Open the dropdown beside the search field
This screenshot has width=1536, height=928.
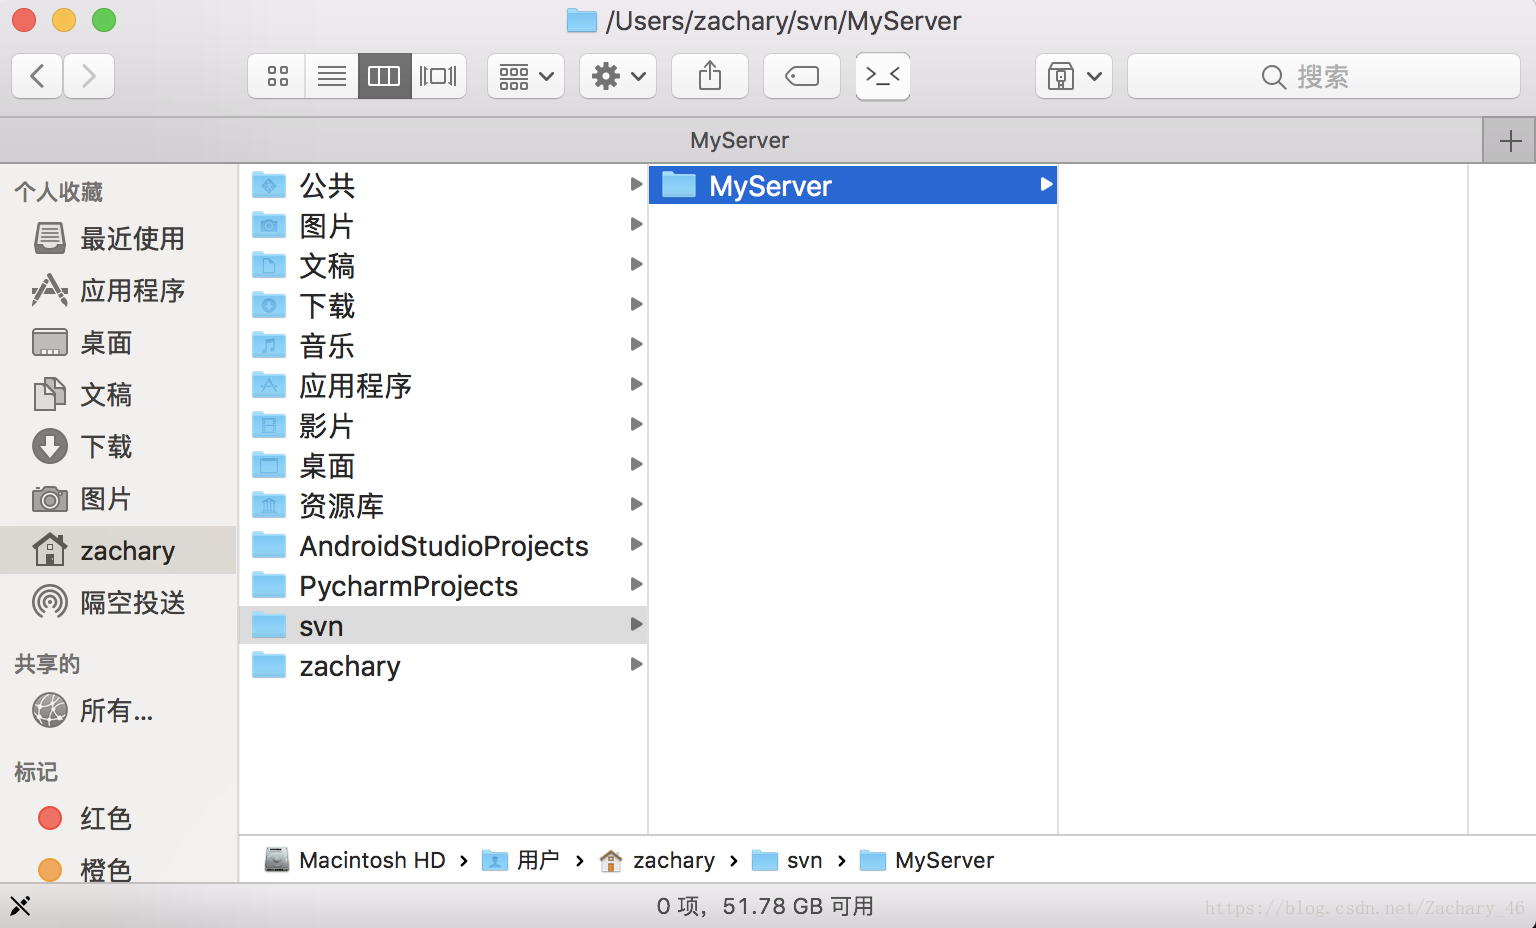[x=1074, y=76]
